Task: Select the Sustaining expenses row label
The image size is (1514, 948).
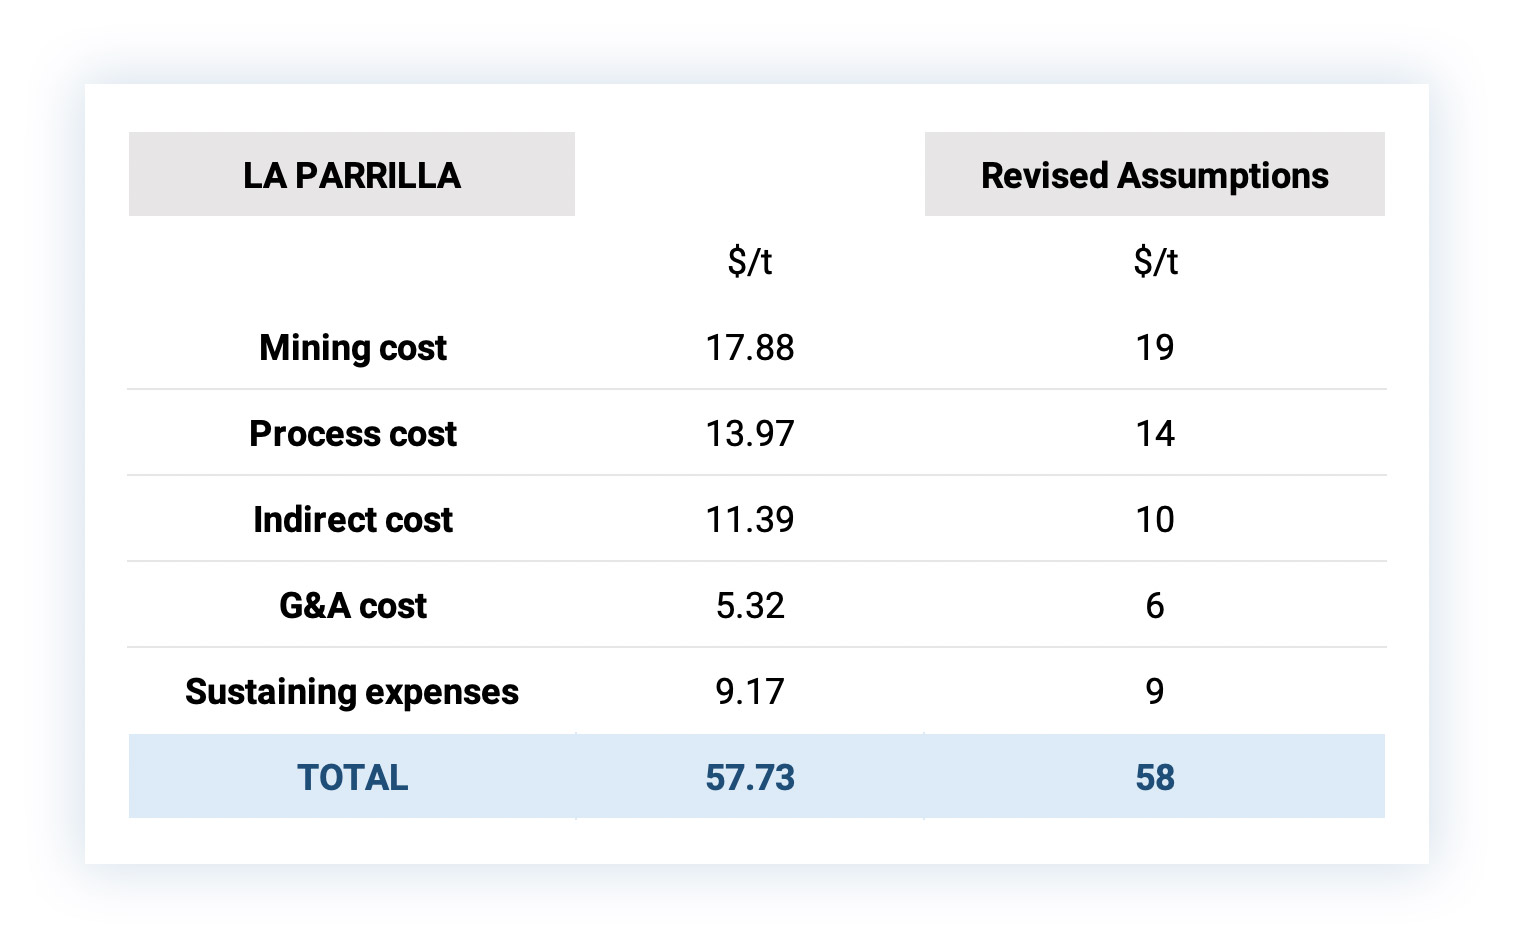Action: coord(352,692)
